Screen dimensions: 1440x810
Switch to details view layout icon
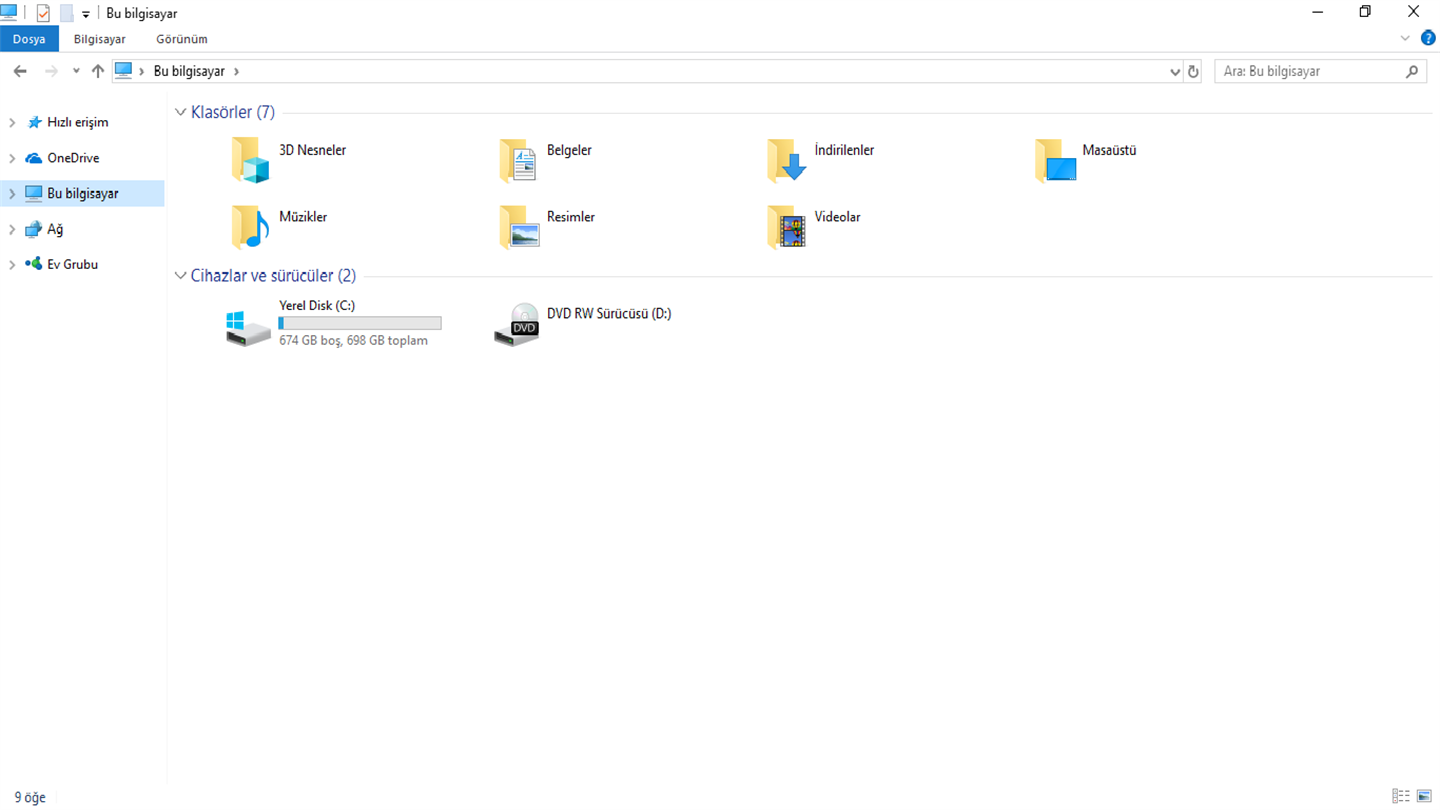[1401, 796]
